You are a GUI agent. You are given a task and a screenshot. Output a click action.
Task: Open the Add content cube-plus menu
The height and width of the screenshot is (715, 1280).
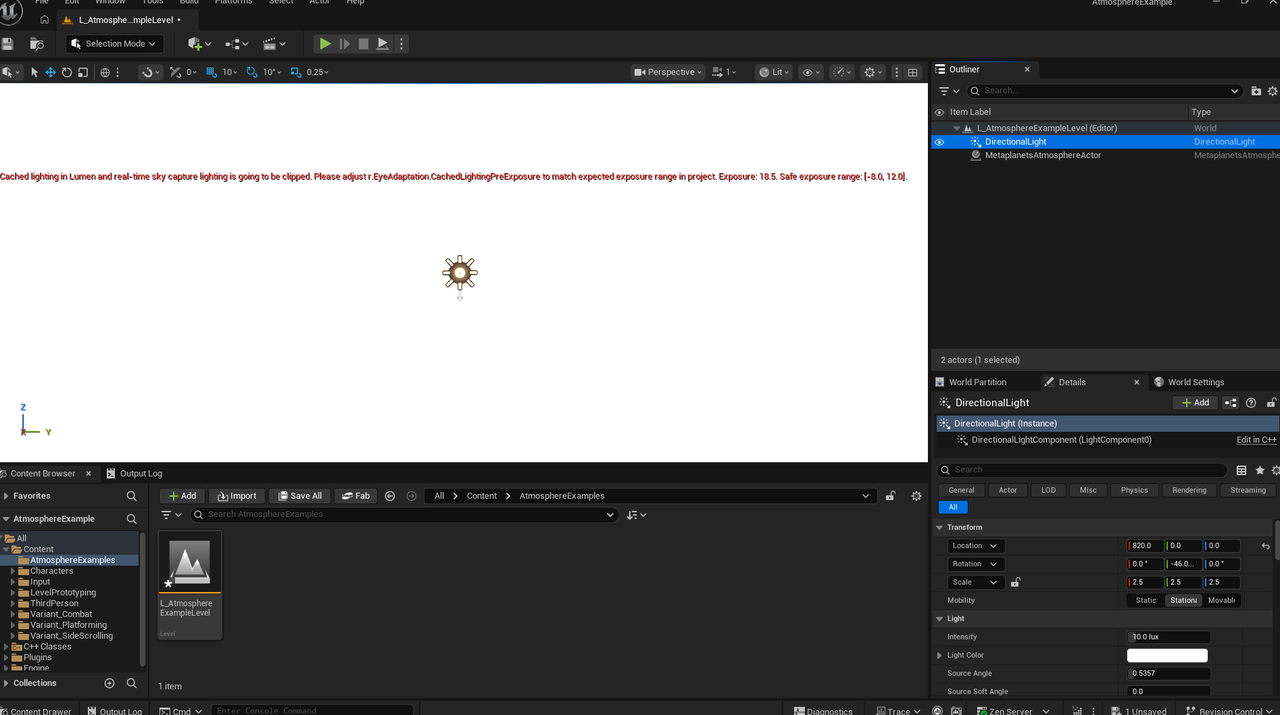(199, 44)
